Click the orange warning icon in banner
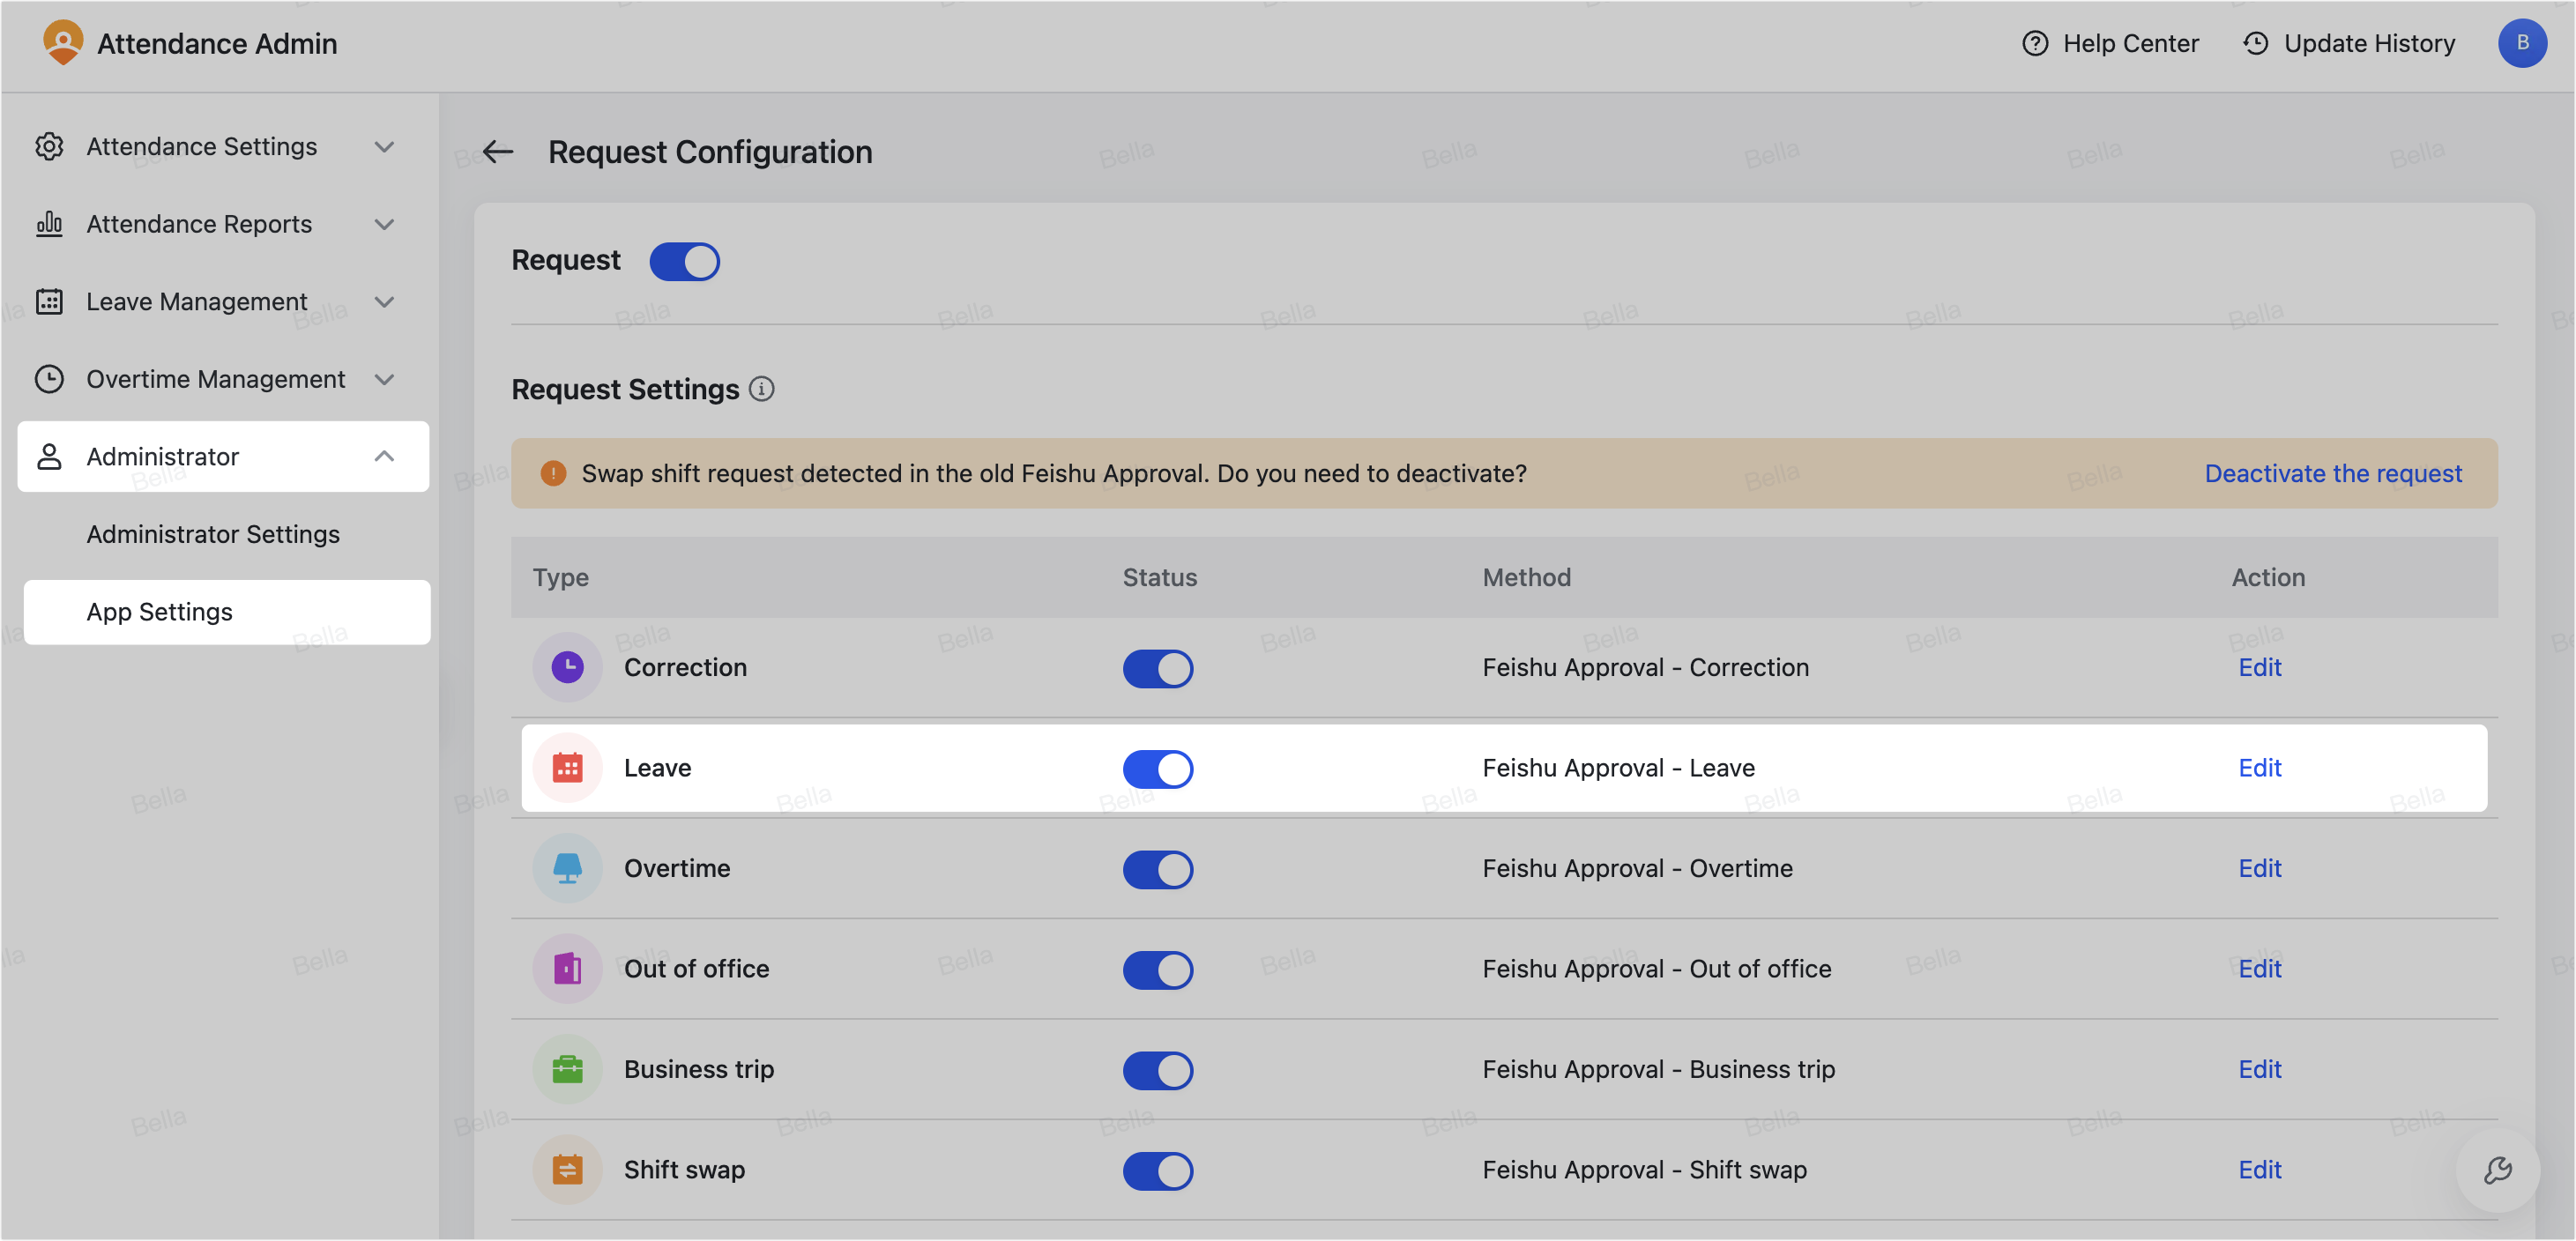 click(553, 473)
